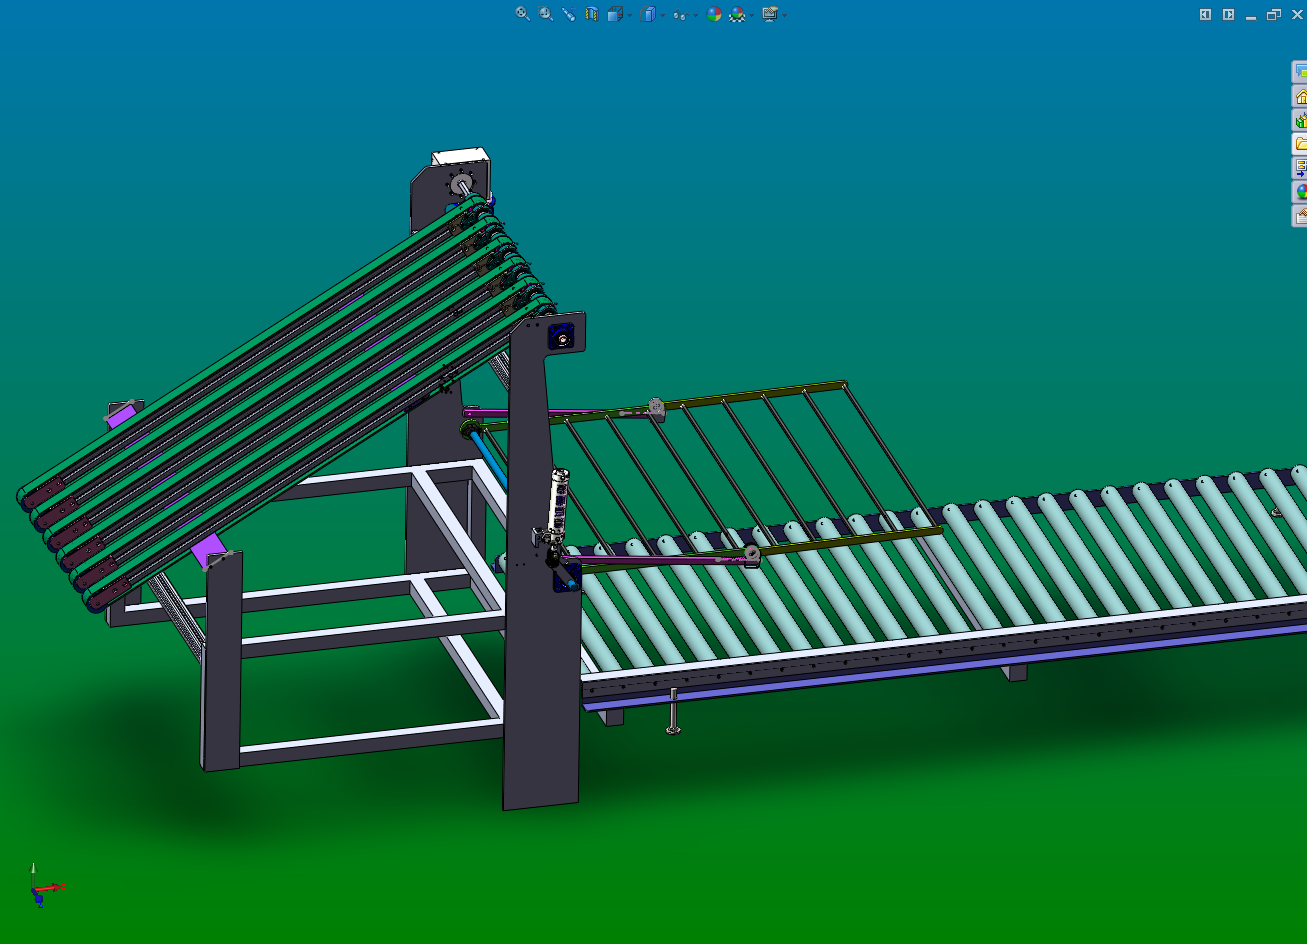Click the blue Z axis of the triad

tap(38, 898)
